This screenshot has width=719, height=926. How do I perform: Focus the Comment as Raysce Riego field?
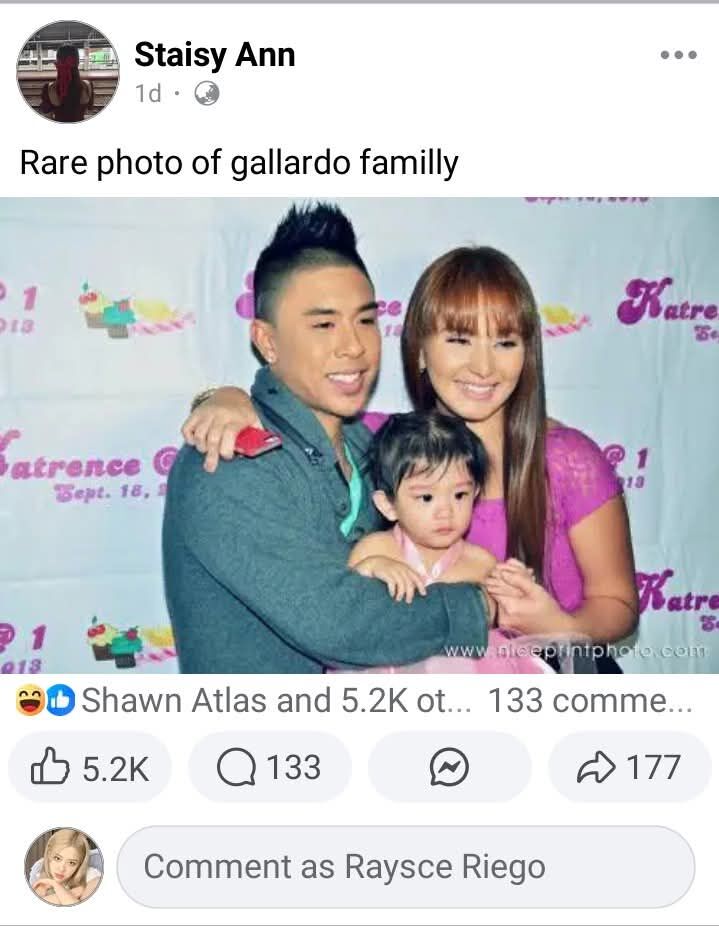coord(406,866)
